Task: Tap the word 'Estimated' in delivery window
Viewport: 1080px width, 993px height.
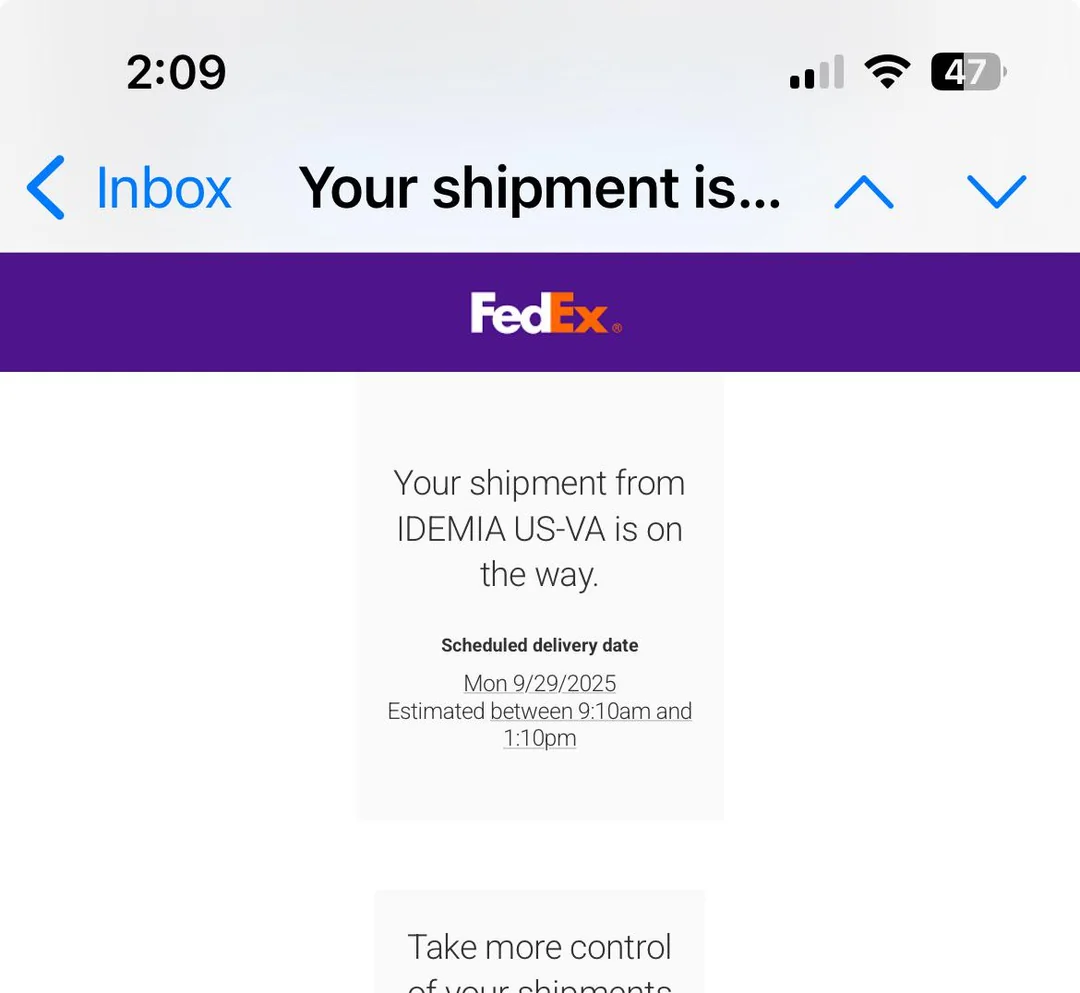Action: pyautogui.click(x=436, y=711)
